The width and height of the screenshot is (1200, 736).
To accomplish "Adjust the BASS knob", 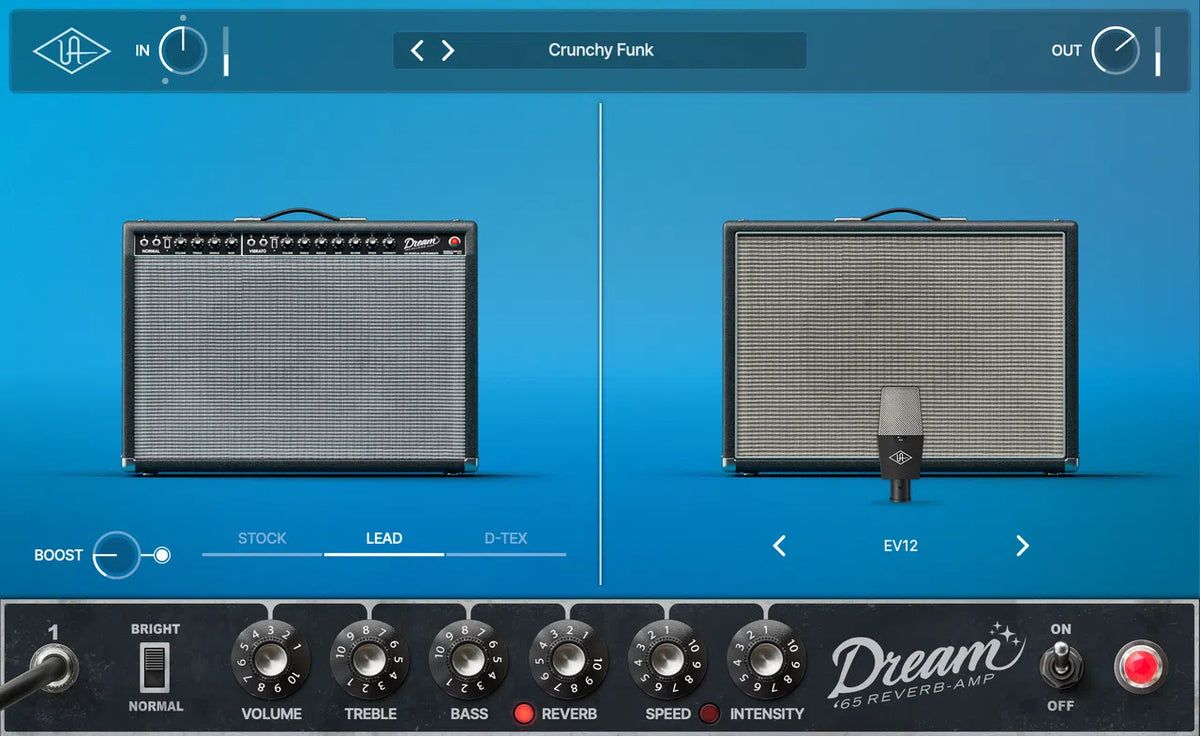I will [468, 660].
